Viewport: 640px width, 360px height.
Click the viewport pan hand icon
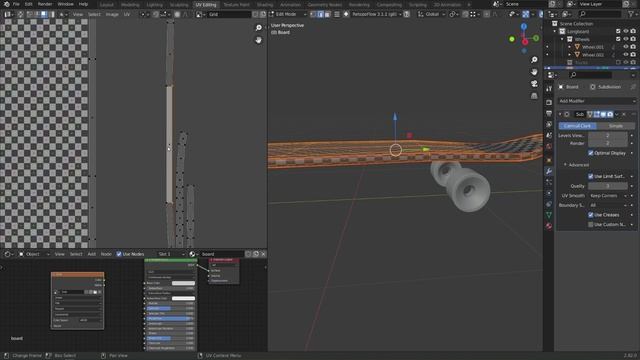[x=534, y=72]
